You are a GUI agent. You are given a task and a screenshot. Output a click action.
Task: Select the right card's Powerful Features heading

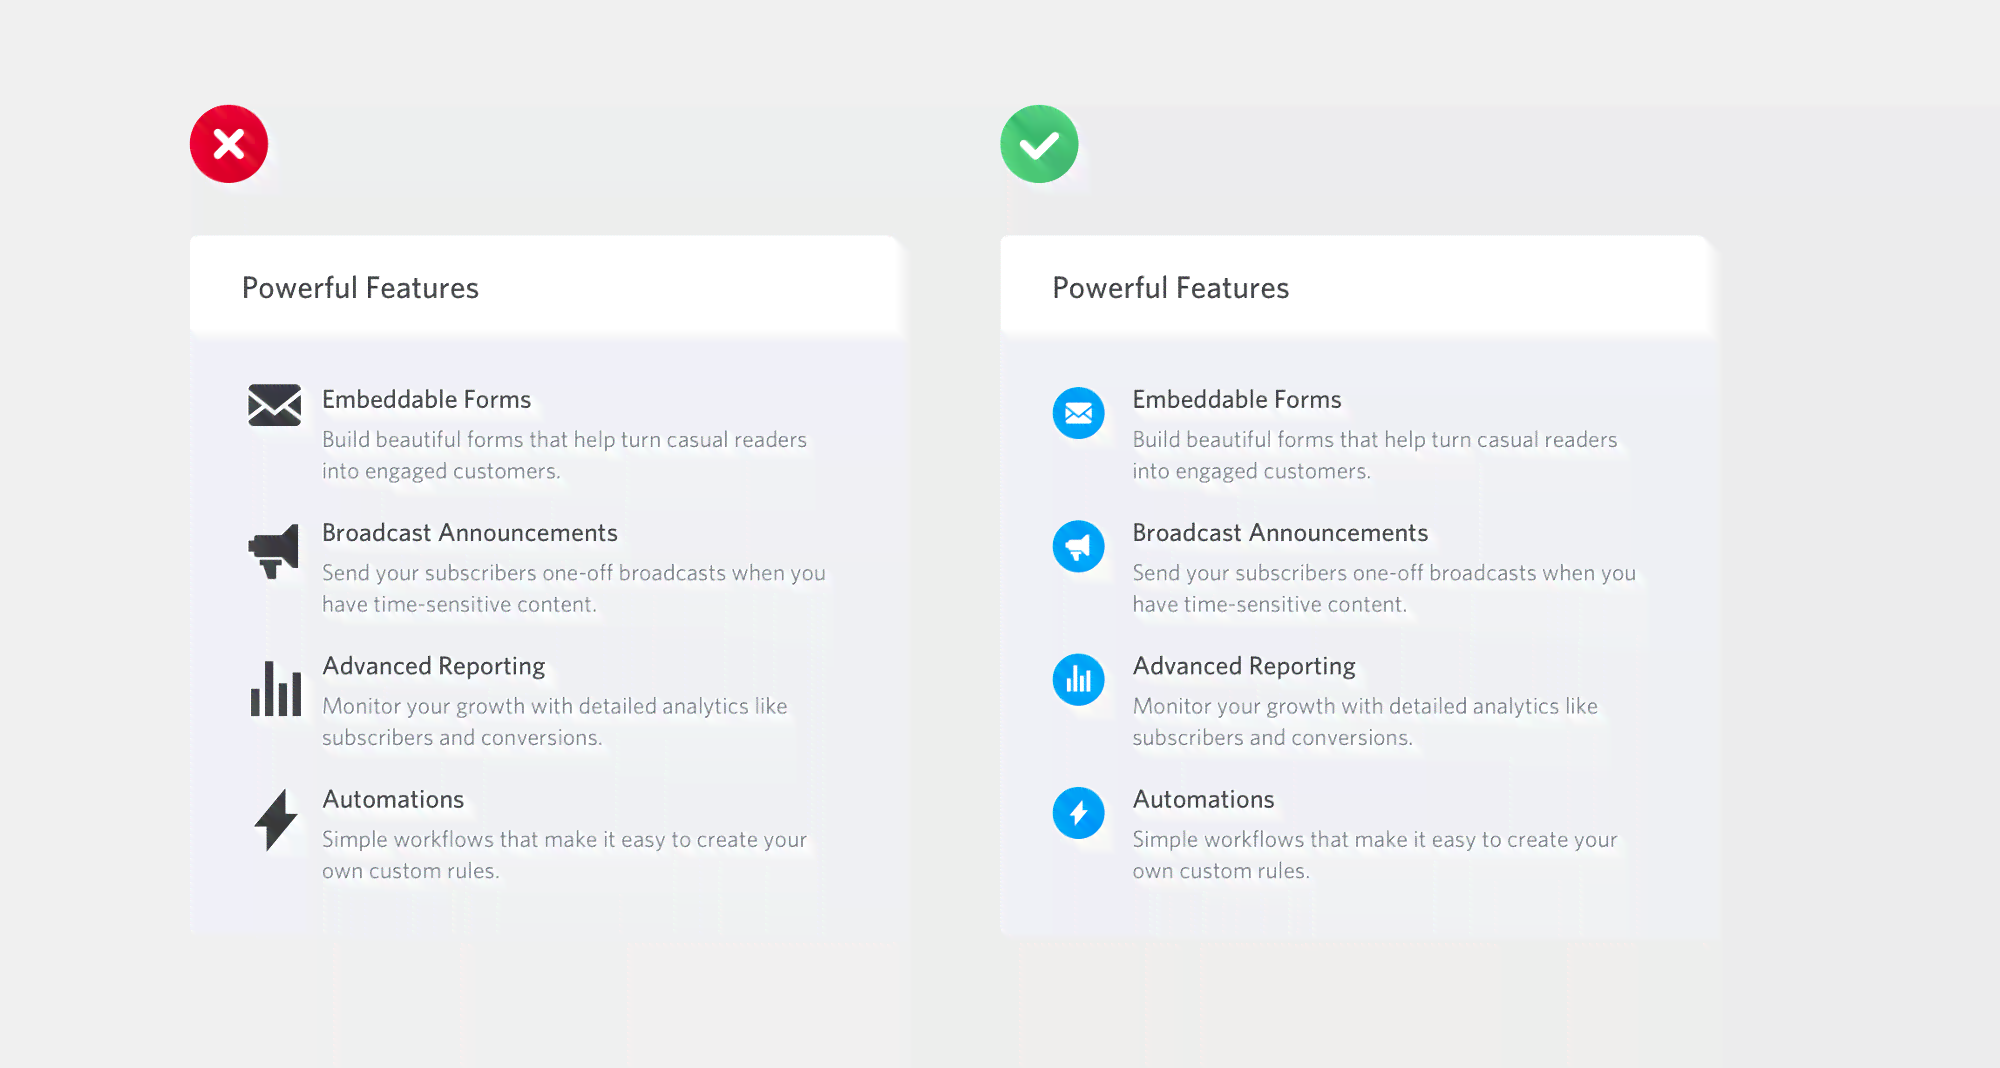pos(1171,288)
